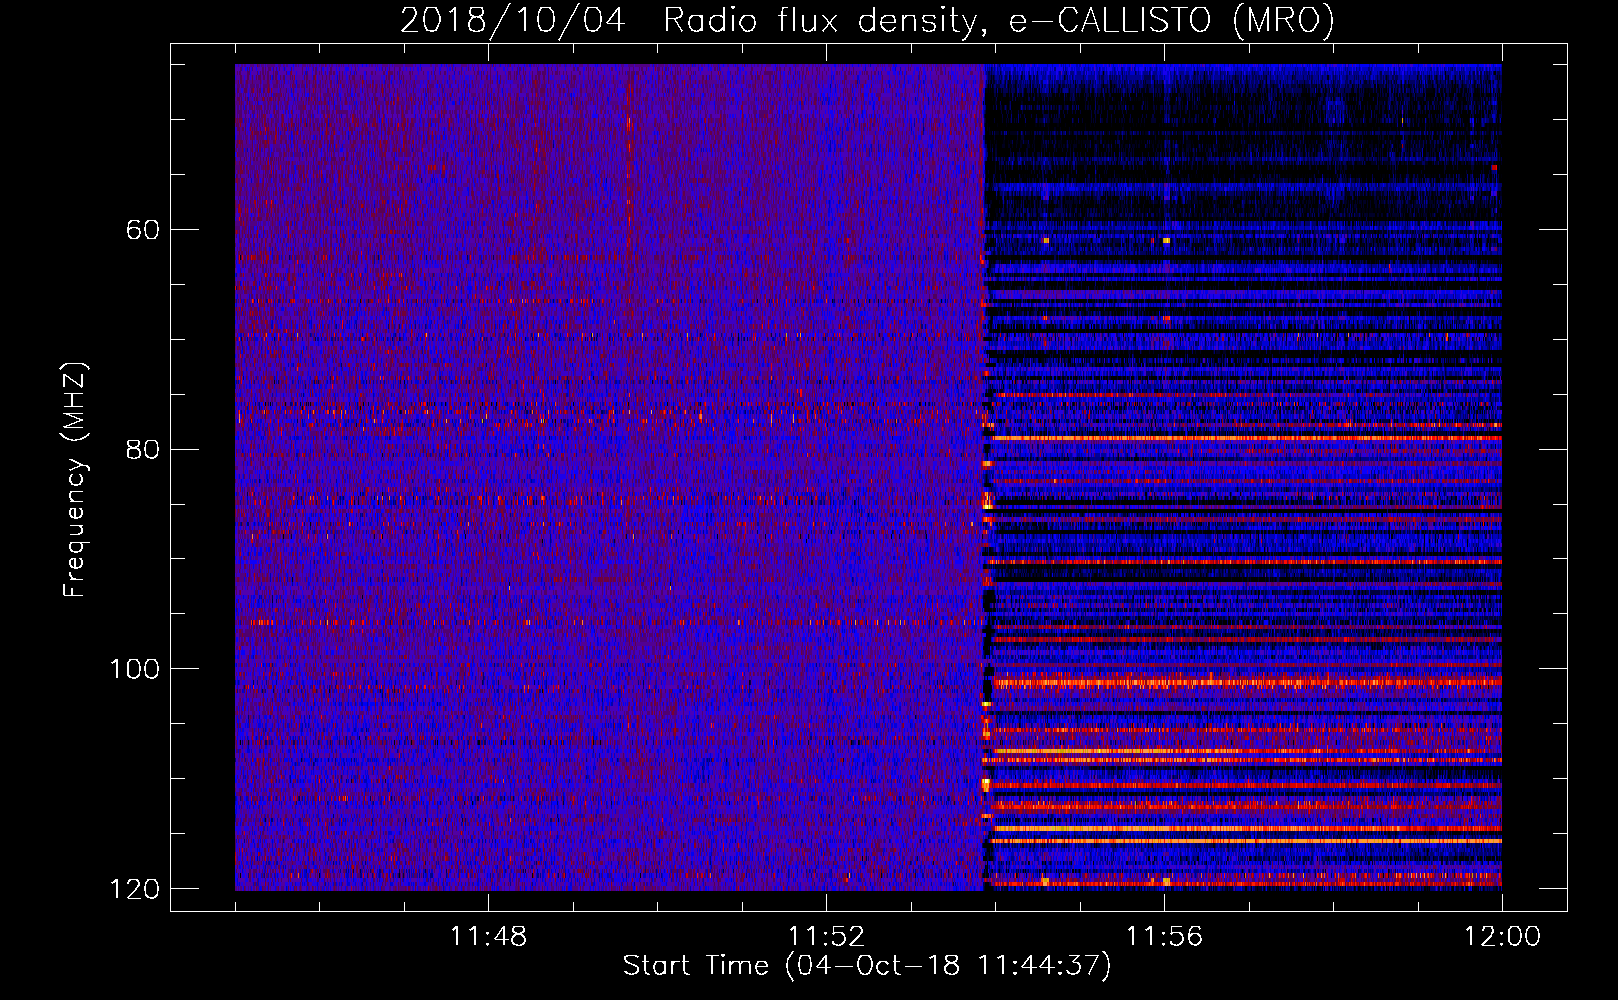
Task: Click the plot title '2018/10/04 Radio flux density'
Action: [868, 20]
